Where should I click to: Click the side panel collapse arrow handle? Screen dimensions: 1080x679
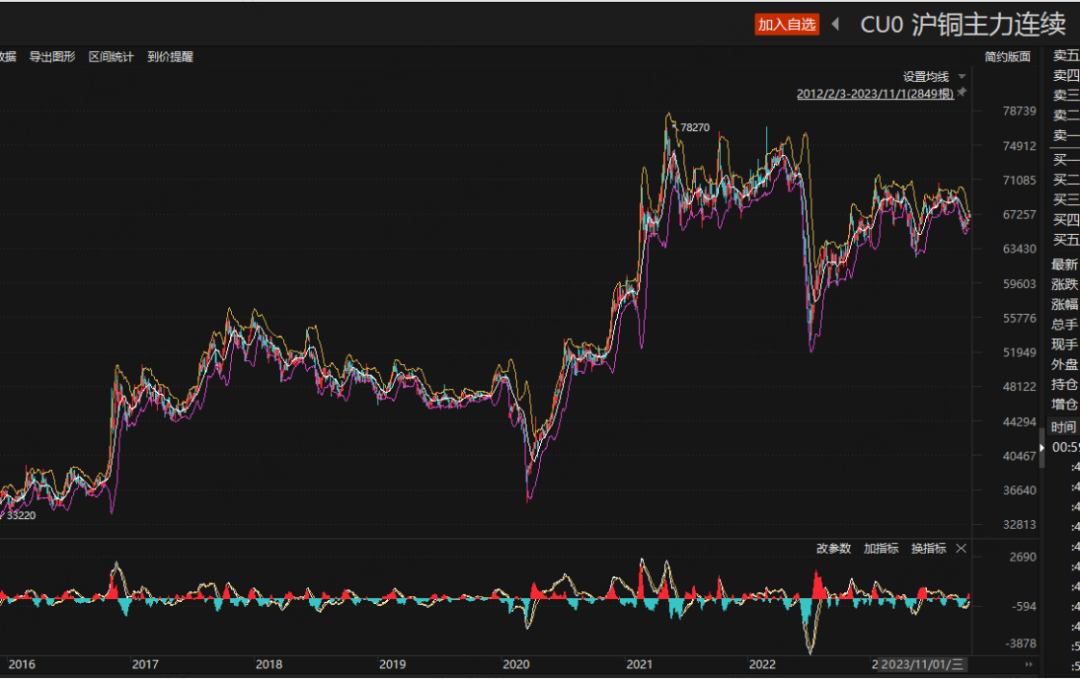[x=1042, y=448]
